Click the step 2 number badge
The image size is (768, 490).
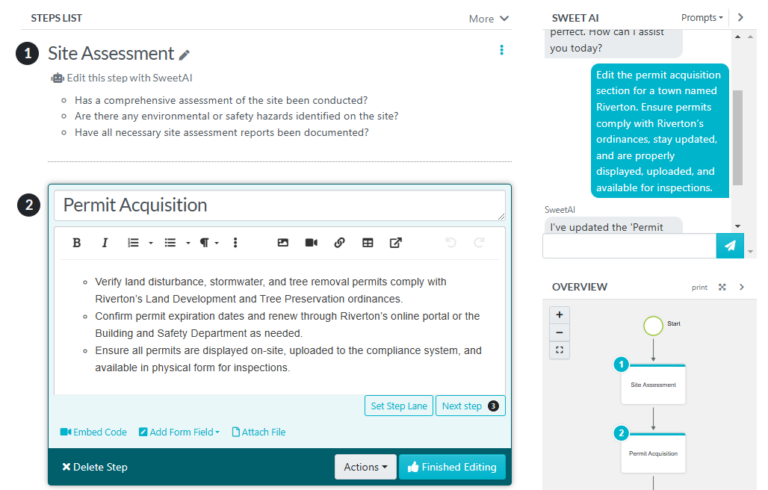point(29,205)
